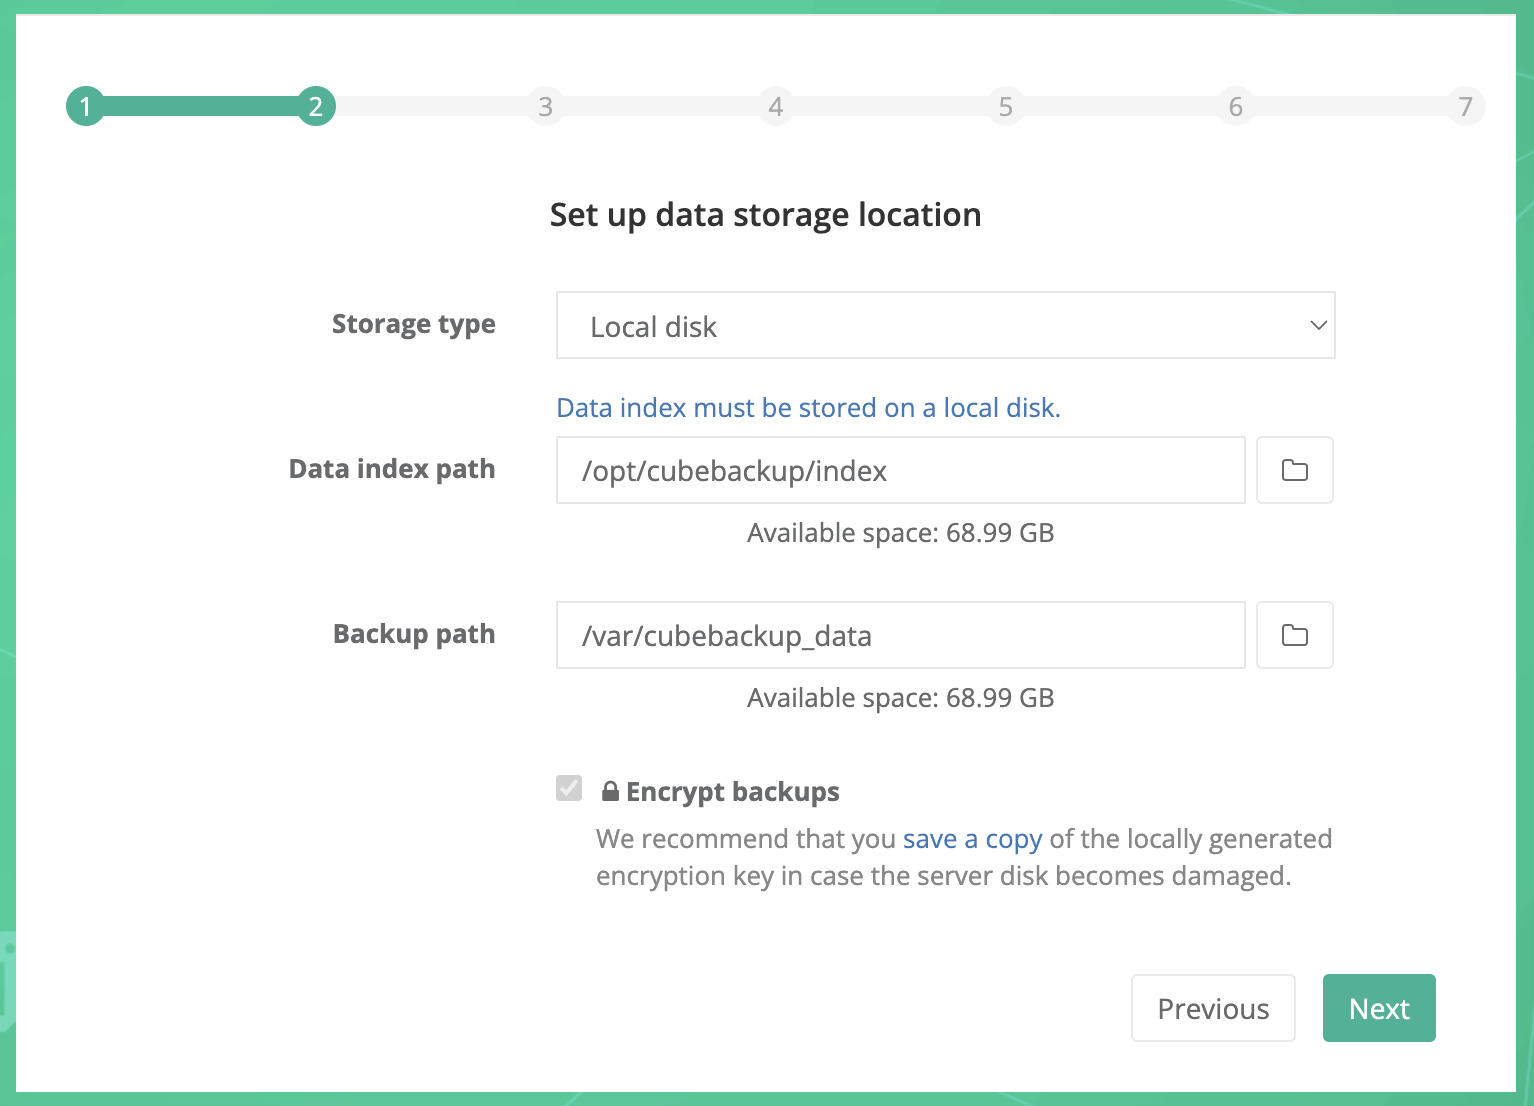Viewport: 1534px width, 1106px height.
Task: Click the chevron on the Storage type field
Action: point(1317,325)
